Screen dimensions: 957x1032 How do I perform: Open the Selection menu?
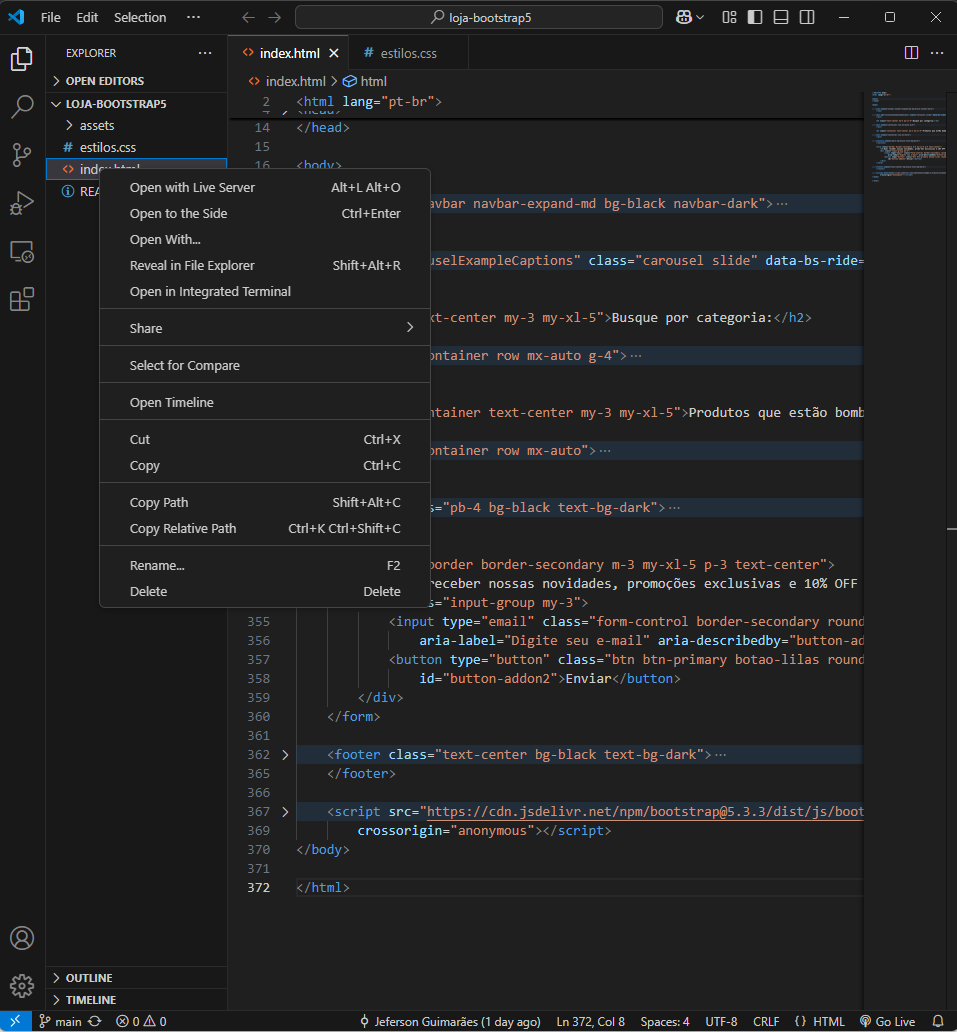tap(140, 18)
